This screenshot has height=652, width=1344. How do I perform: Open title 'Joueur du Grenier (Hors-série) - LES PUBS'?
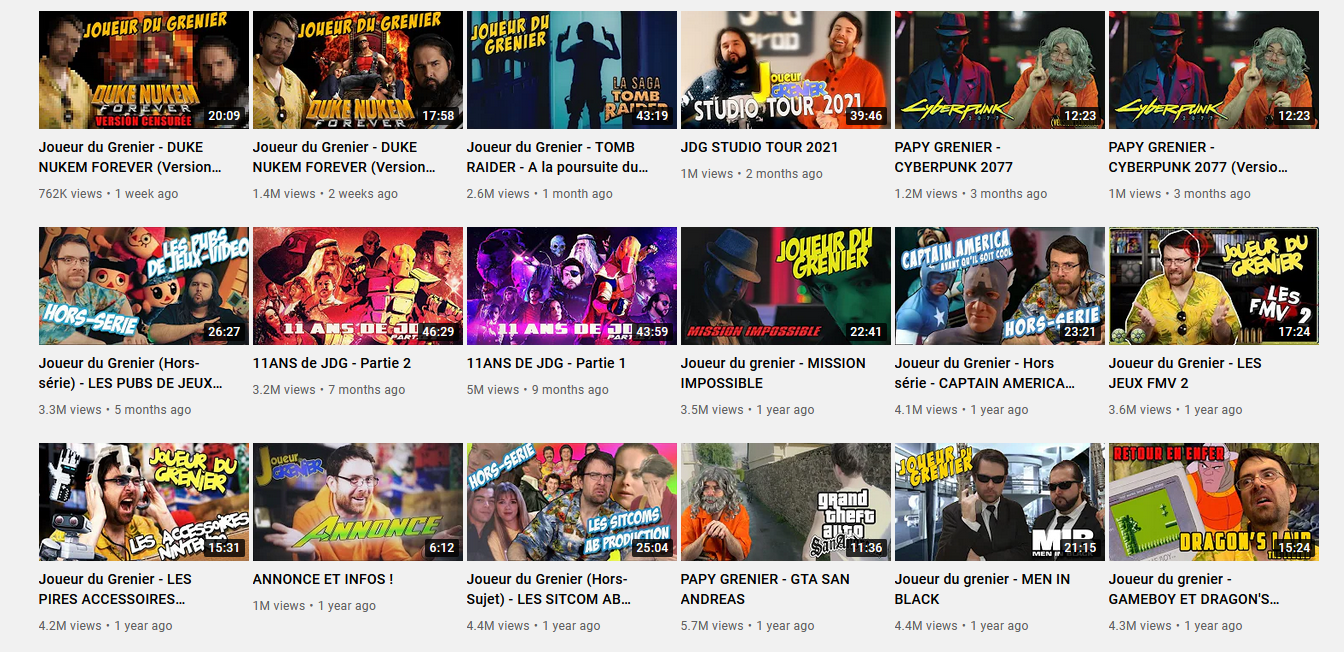tap(130, 373)
